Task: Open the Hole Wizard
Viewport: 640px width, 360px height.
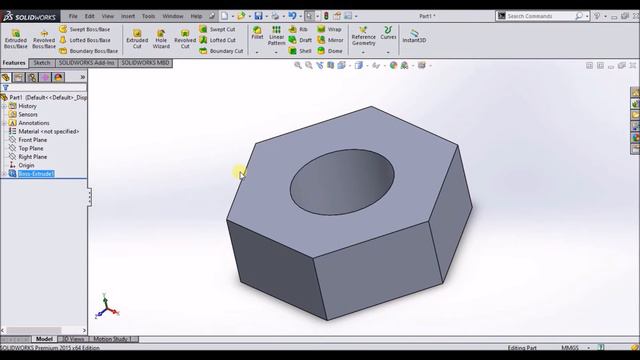Action: click(161, 39)
